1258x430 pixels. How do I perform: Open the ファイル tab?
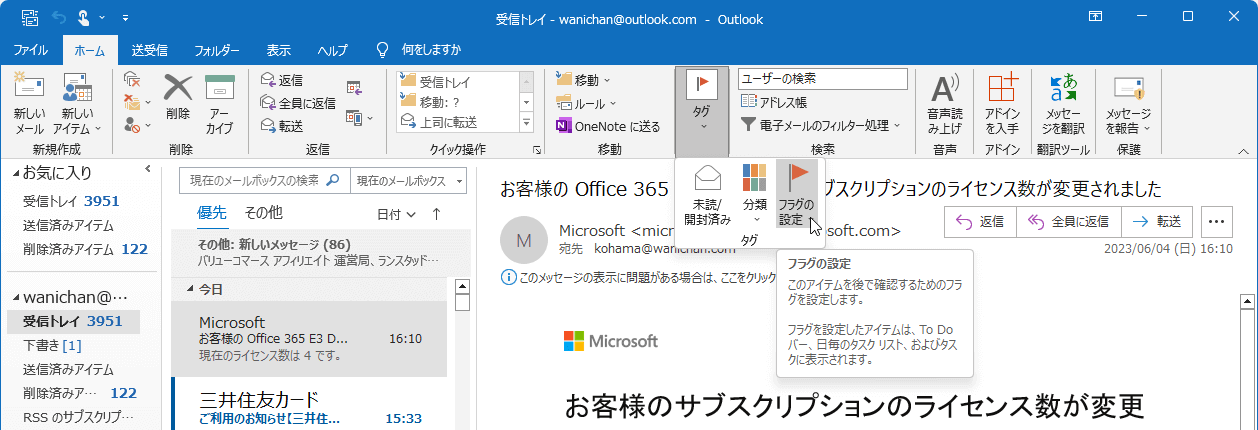click(31, 50)
